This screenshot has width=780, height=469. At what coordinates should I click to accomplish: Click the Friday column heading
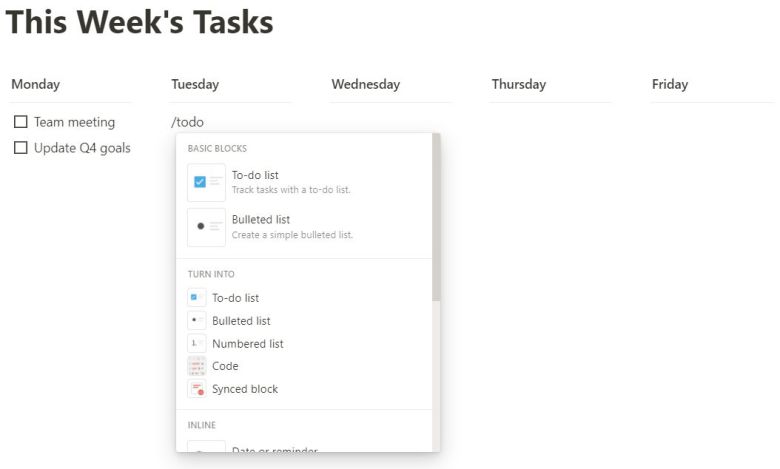click(670, 84)
